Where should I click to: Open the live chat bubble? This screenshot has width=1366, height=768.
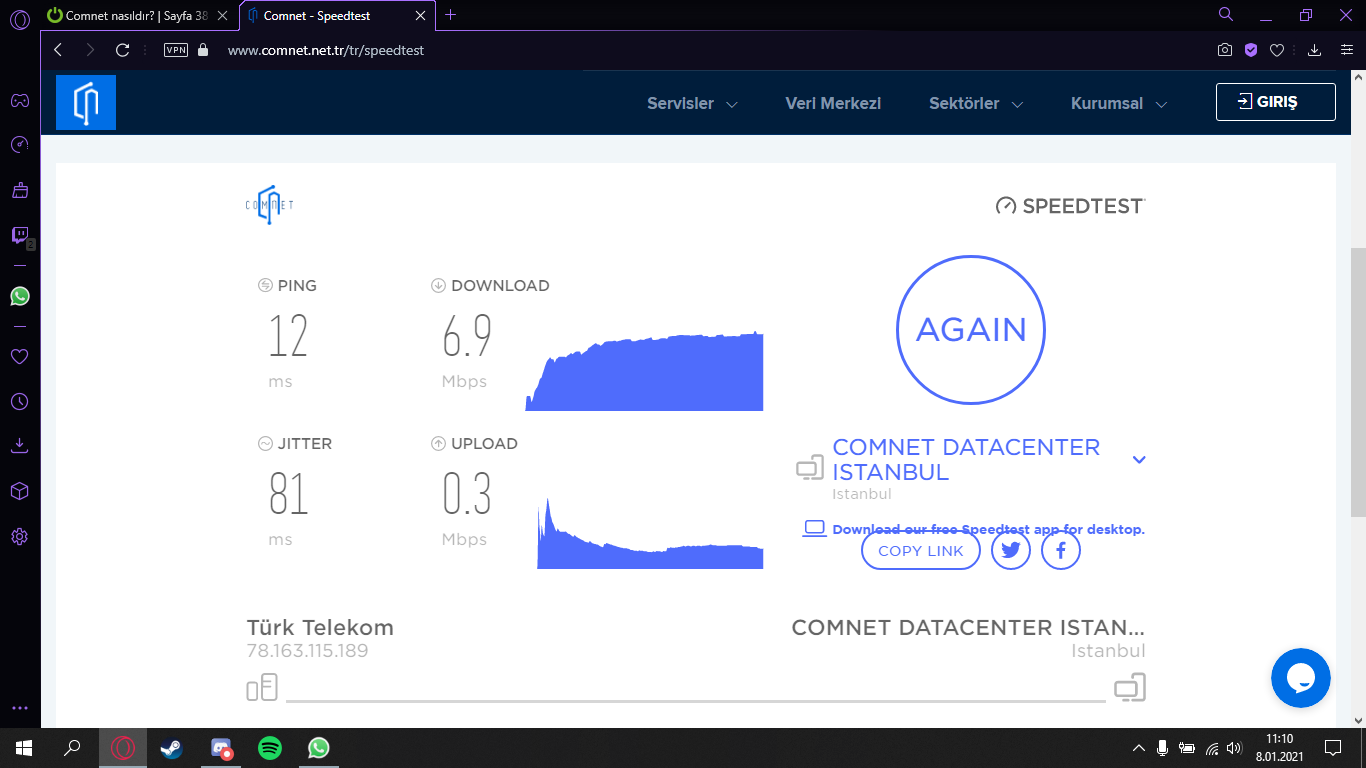point(1301,678)
